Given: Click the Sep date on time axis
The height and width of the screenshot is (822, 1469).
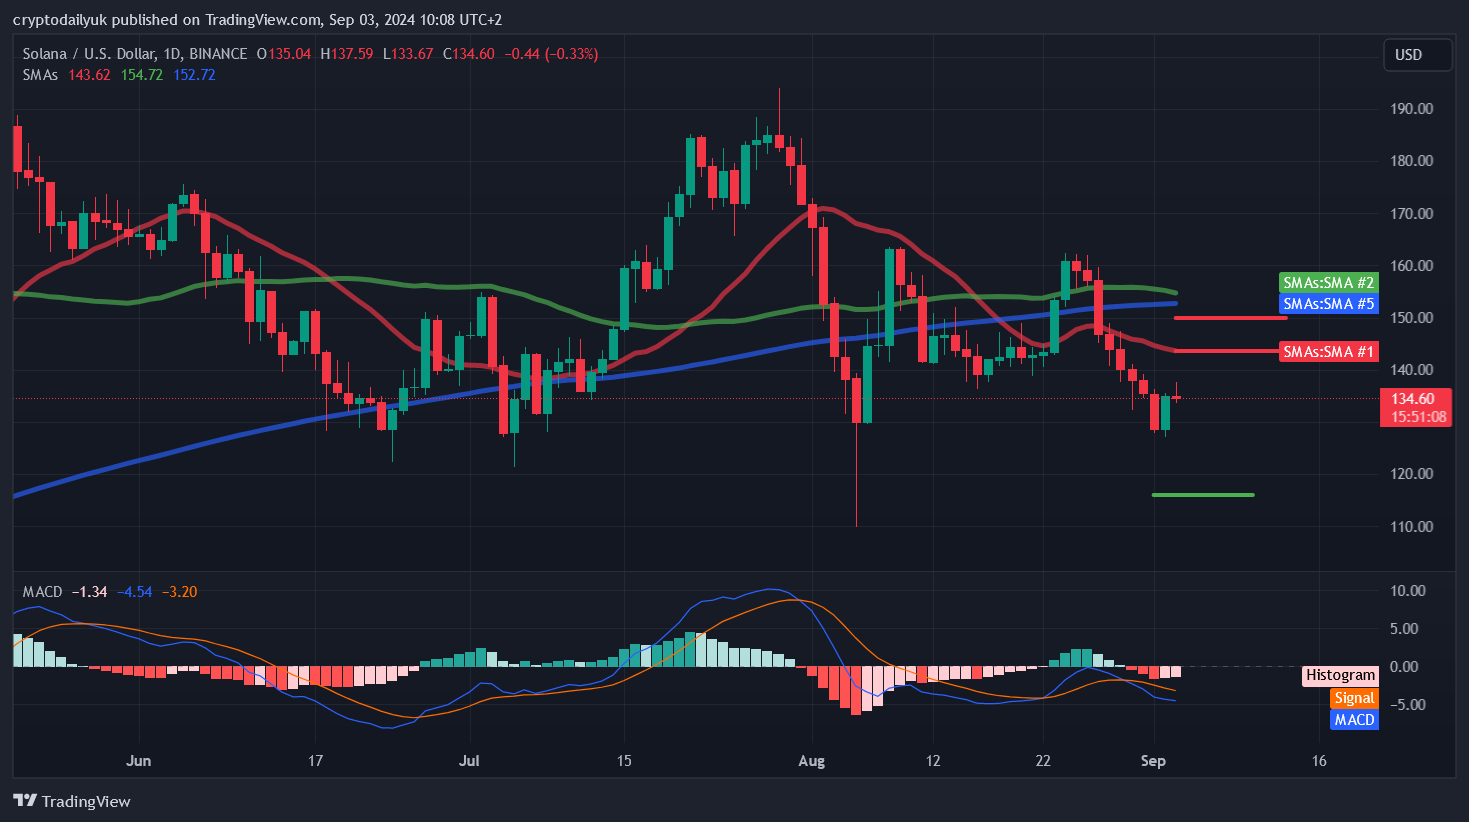Looking at the screenshot, I should [x=1153, y=761].
